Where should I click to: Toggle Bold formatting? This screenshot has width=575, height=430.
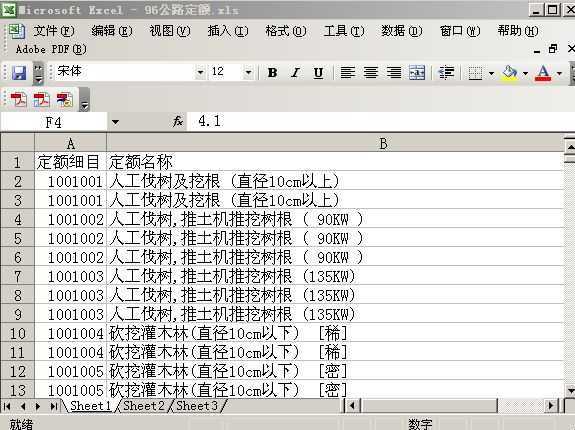coord(272,73)
